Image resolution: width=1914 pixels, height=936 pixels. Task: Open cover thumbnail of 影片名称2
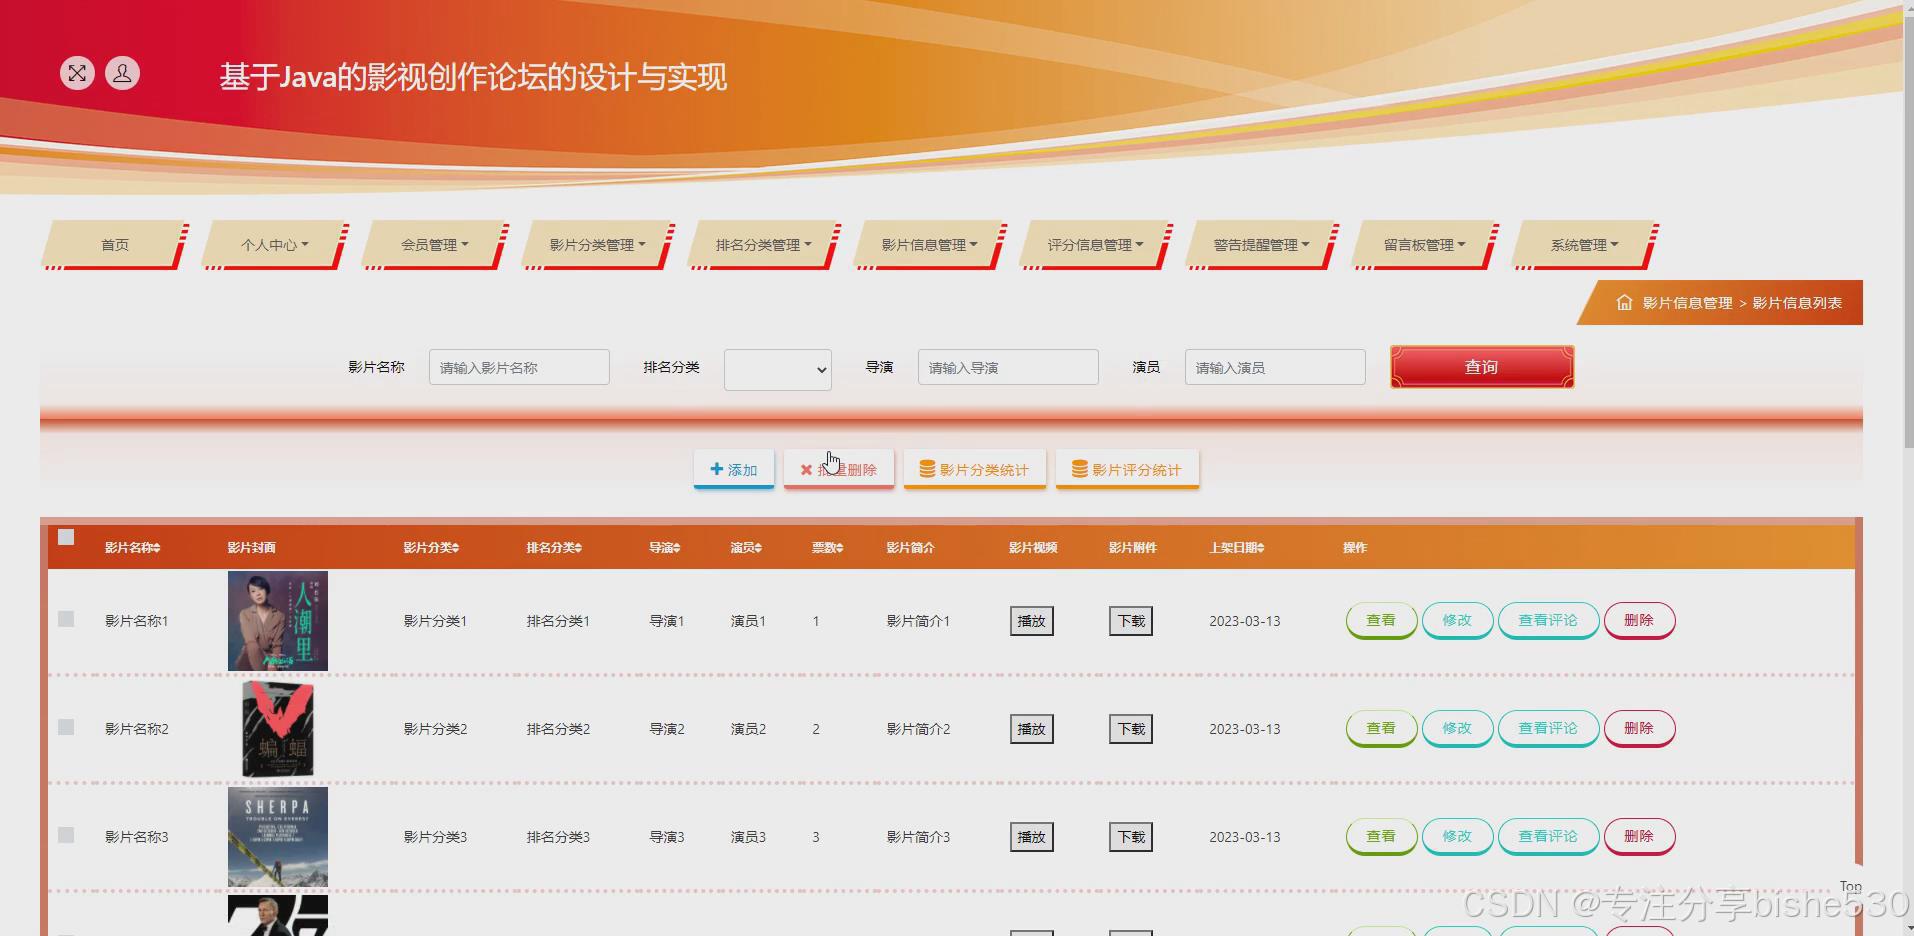click(278, 729)
